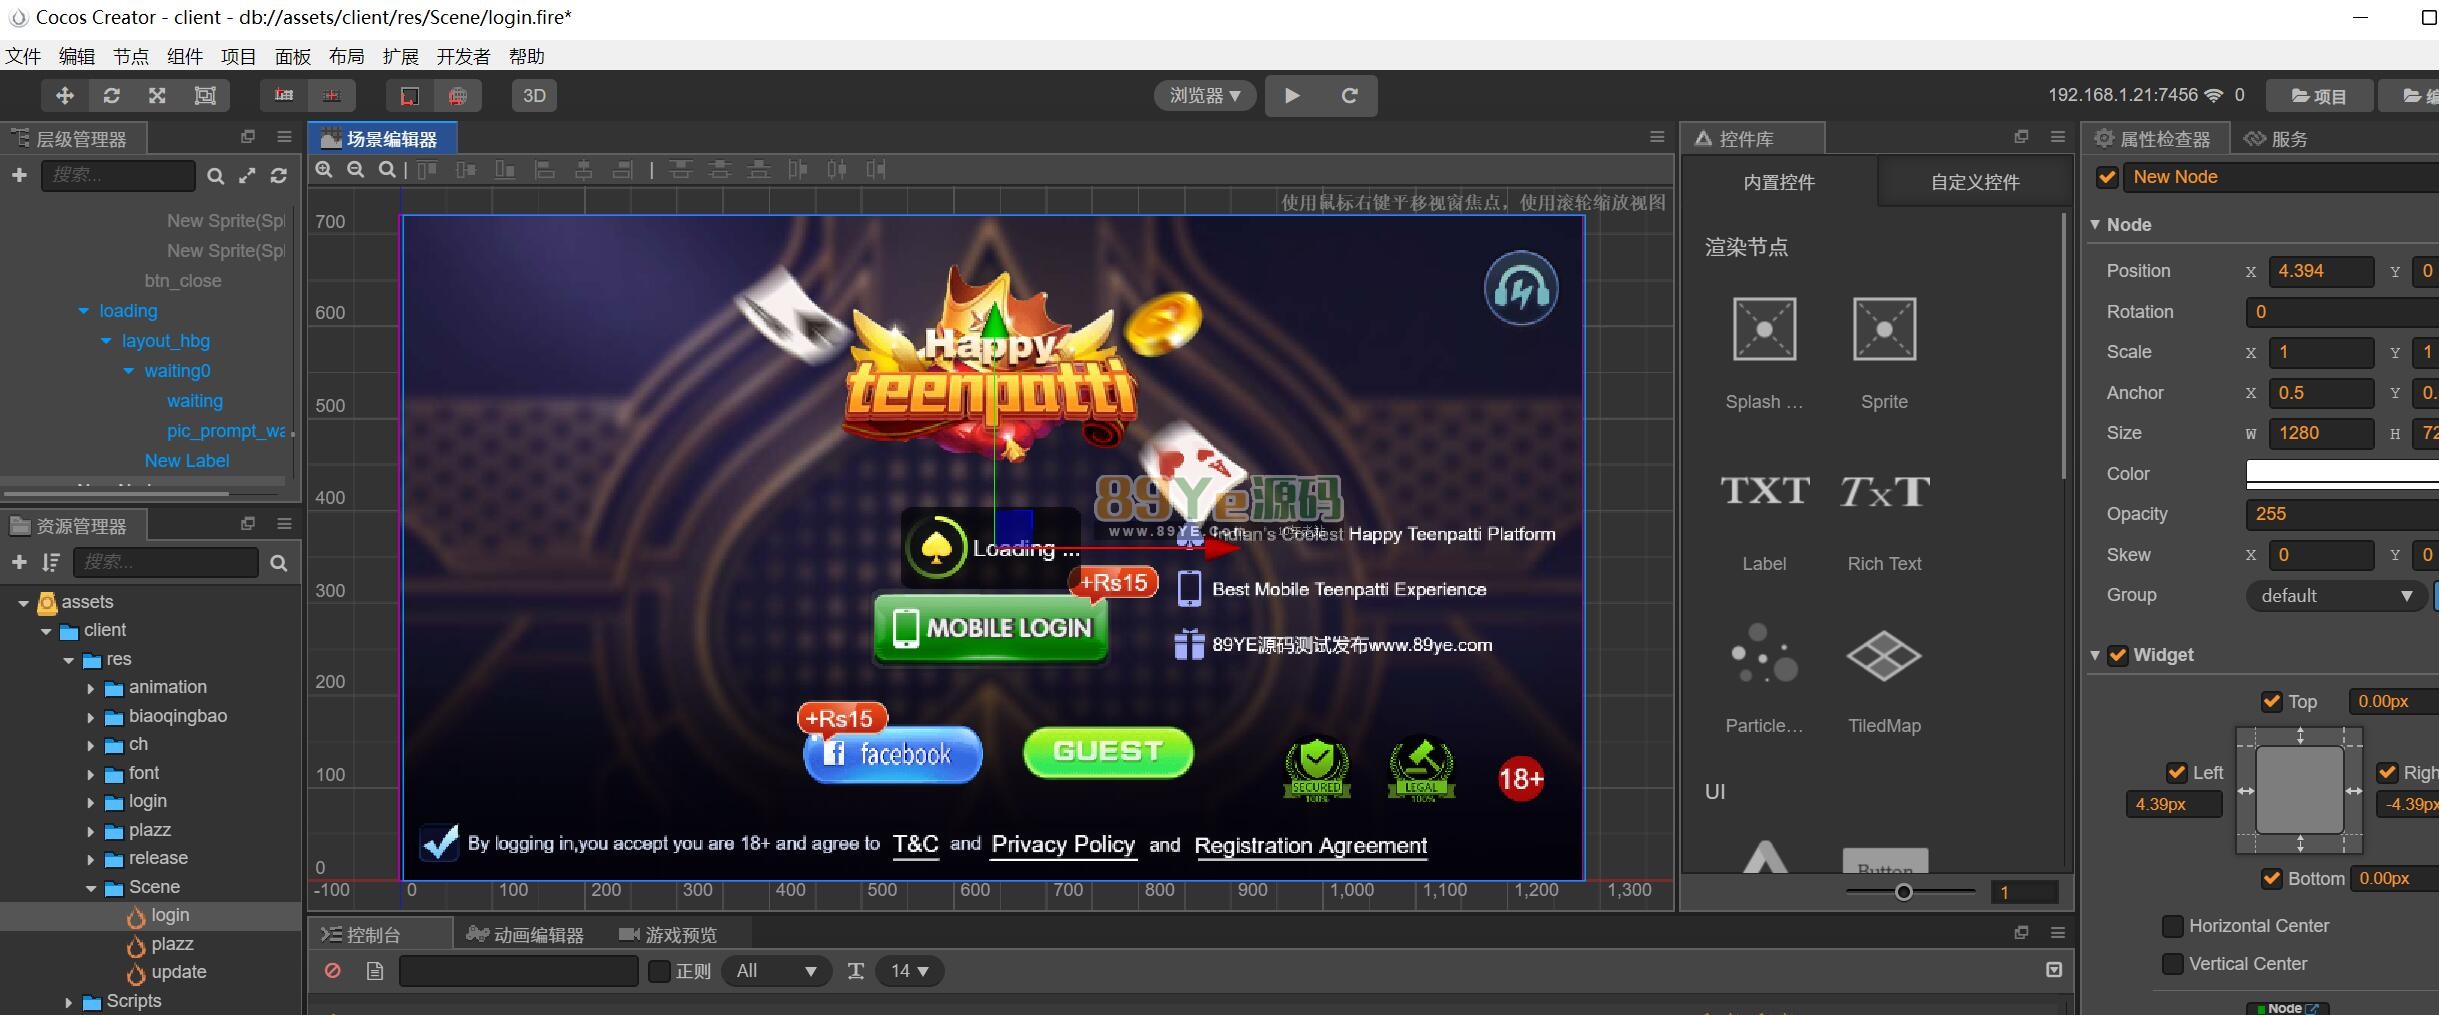Uncheck the Widget Right alignment
The image size is (2439, 1015).
click(x=2387, y=772)
